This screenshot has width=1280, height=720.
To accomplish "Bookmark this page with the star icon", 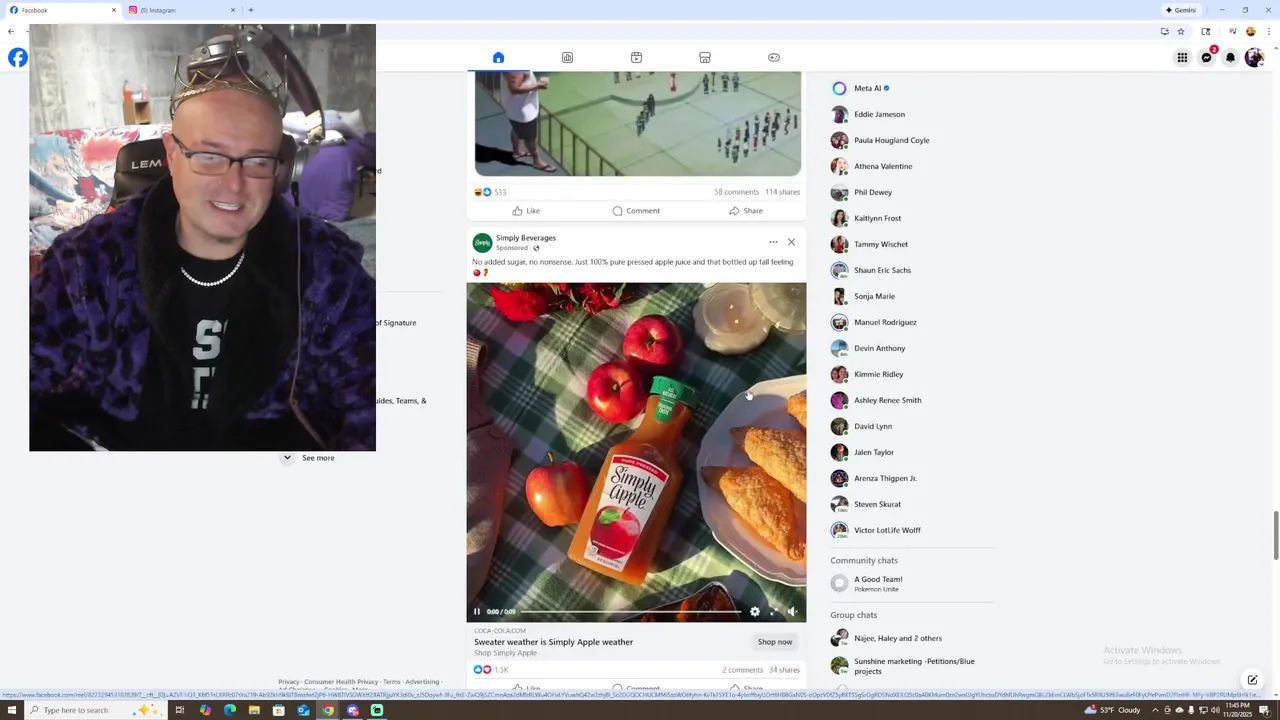I will point(1181,31).
